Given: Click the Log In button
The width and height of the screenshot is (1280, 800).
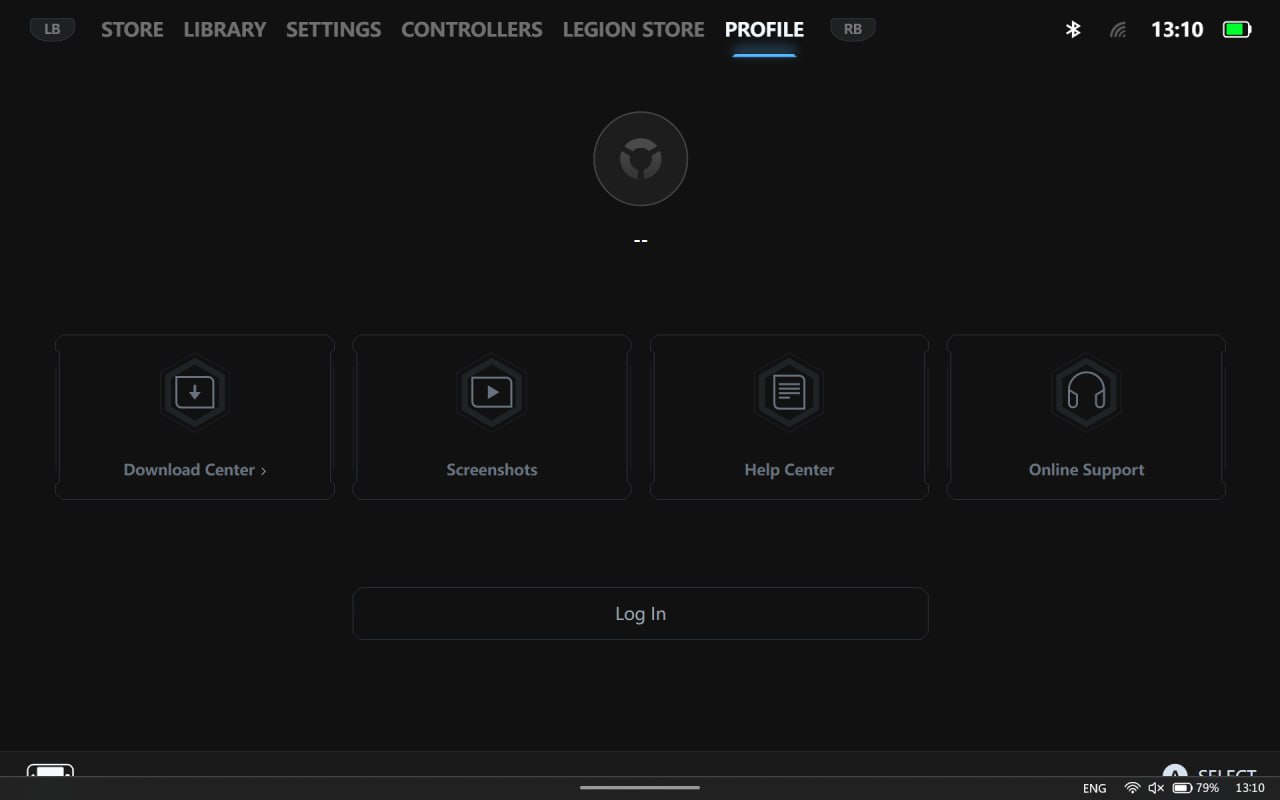Looking at the screenshot, I should coord(640,613).
